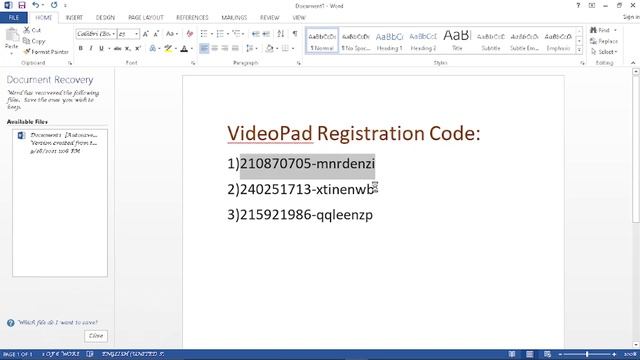Toggle italic formatting
Screen dimensions: 640x360
(91, 49)
